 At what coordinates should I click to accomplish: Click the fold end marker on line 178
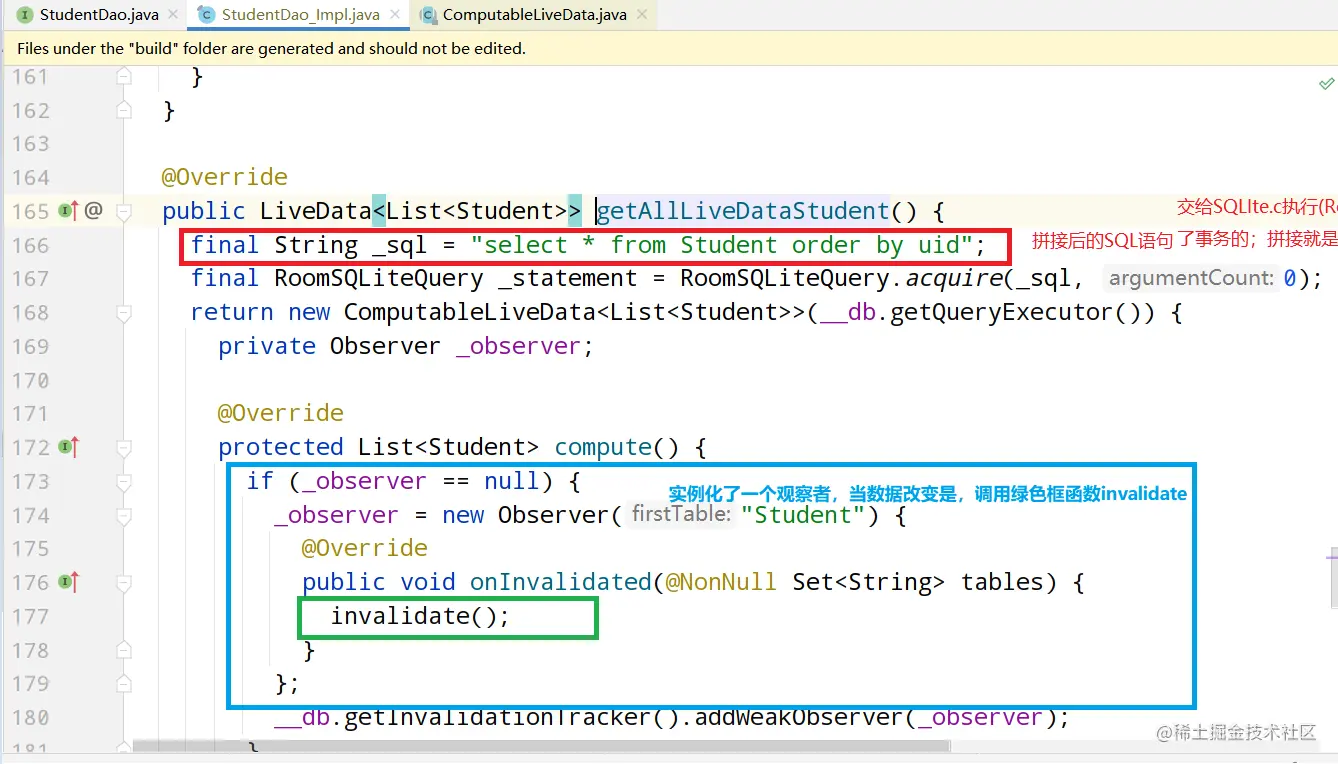(123, 650)
